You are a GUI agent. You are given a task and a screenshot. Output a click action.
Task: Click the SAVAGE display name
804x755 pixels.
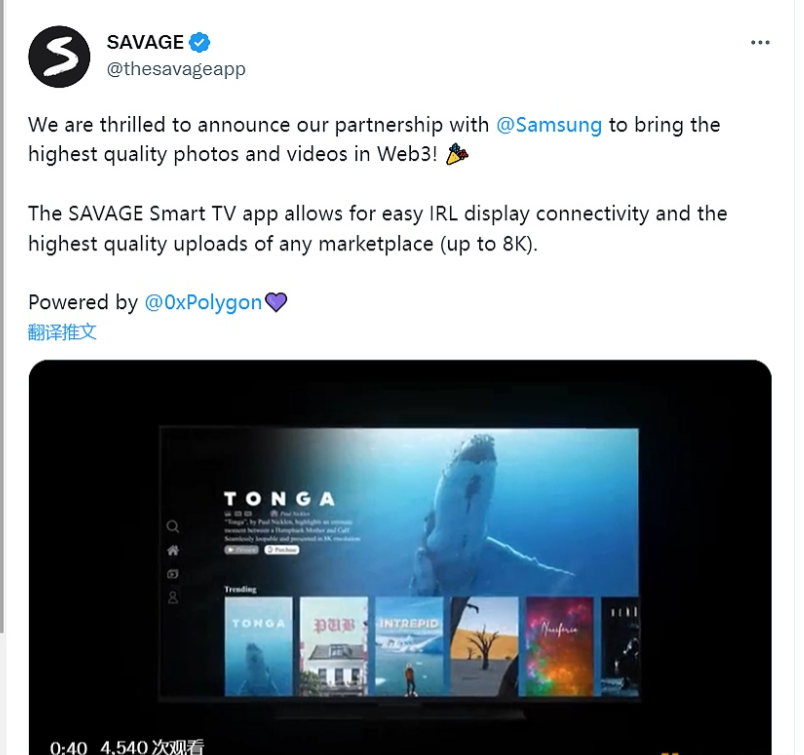pos(145,42)
